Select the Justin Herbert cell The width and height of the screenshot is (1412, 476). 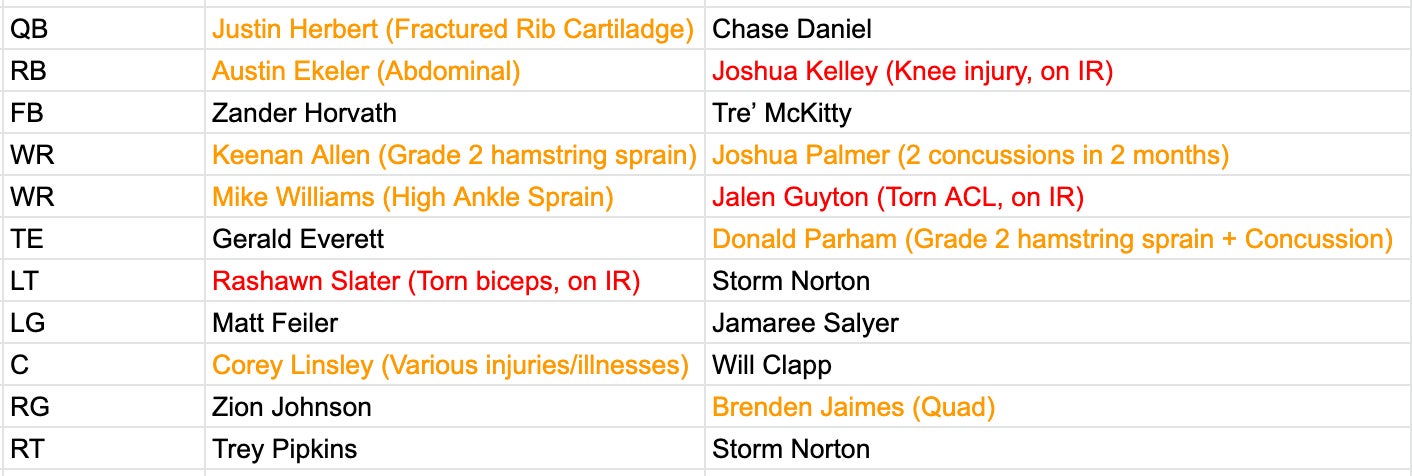[x=452, y=29]
